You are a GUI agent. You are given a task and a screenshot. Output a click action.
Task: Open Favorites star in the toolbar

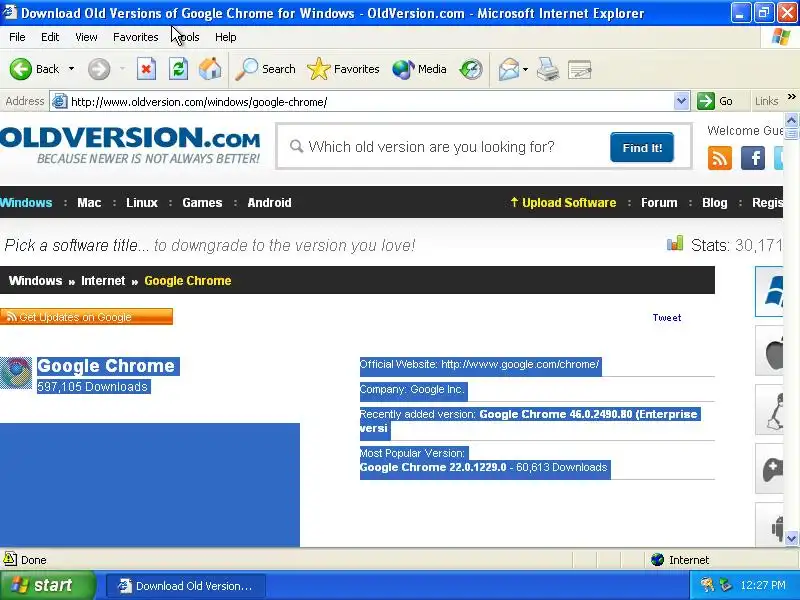[343, 69]
